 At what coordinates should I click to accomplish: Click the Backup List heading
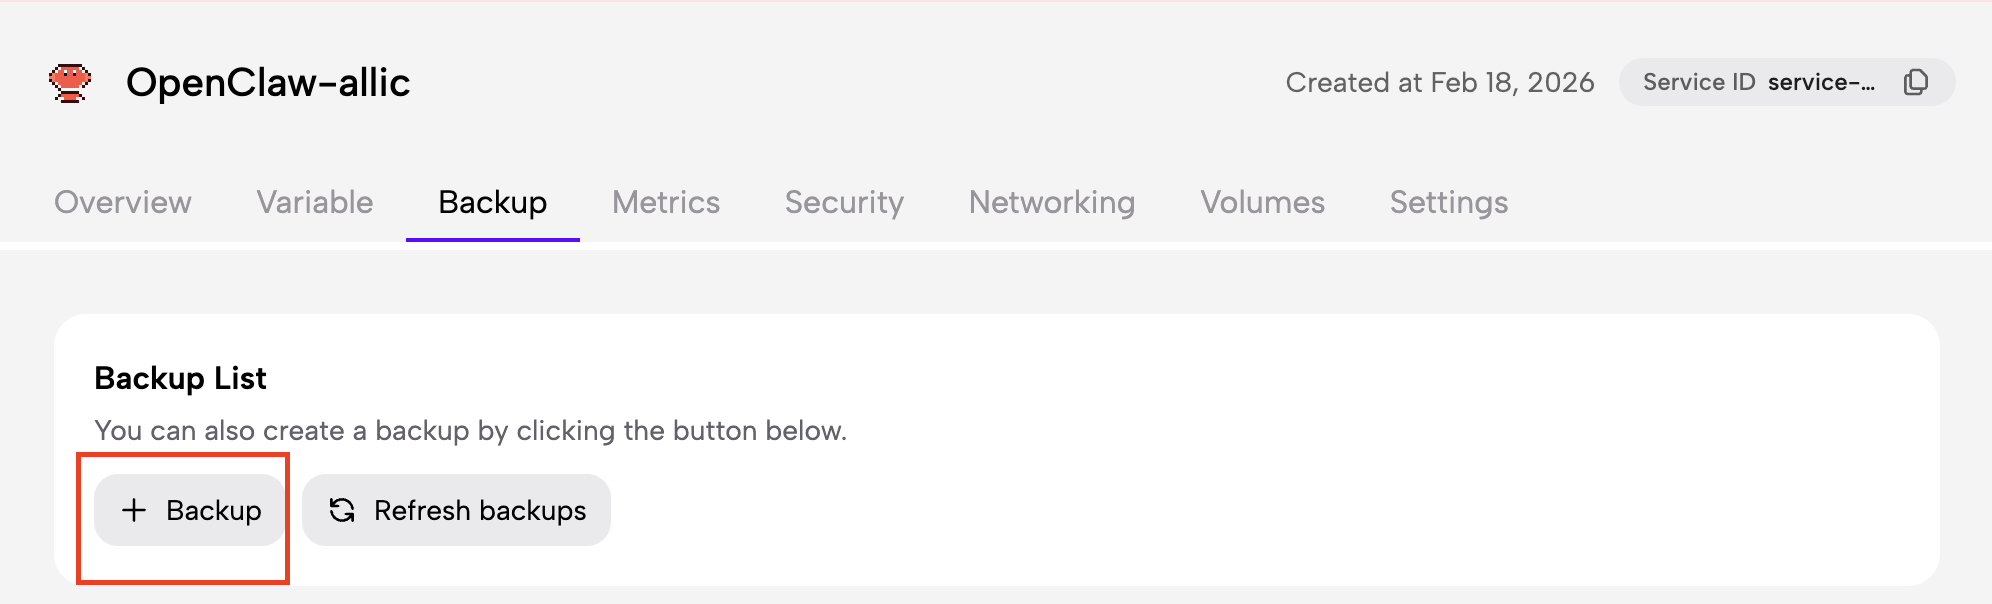(x=180, y=378)
